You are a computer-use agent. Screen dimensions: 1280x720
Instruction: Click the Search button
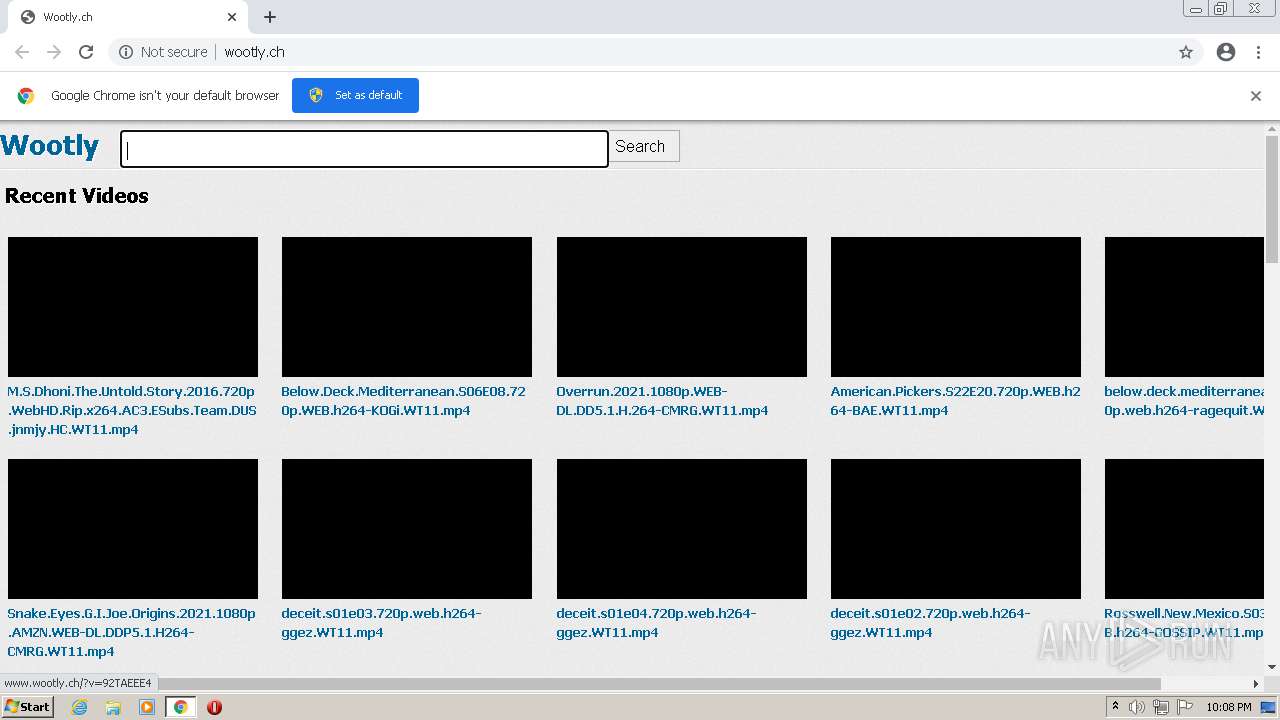pyautogui.click(x=643, y=146)
